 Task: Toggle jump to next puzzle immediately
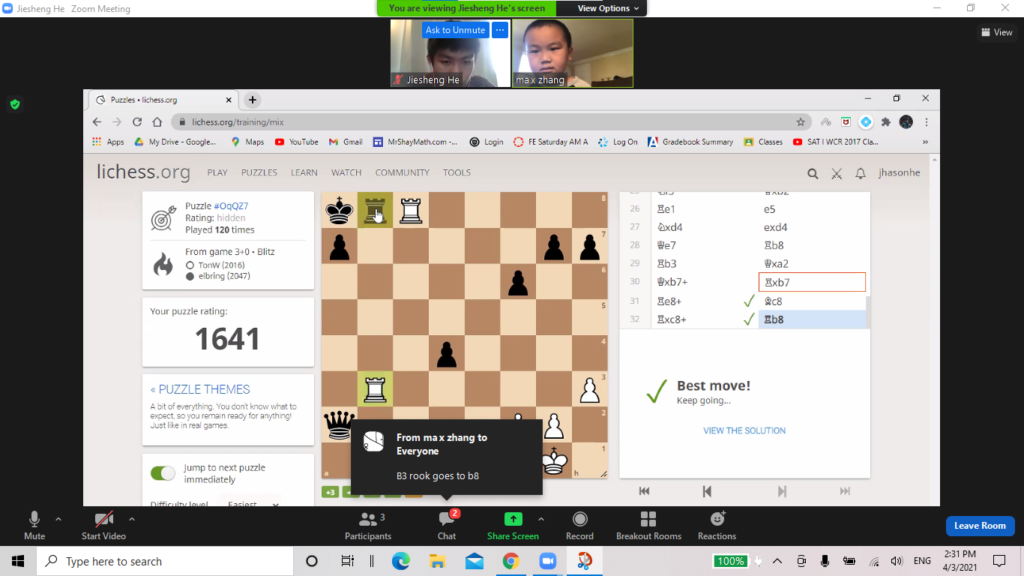tap(163, 473)
